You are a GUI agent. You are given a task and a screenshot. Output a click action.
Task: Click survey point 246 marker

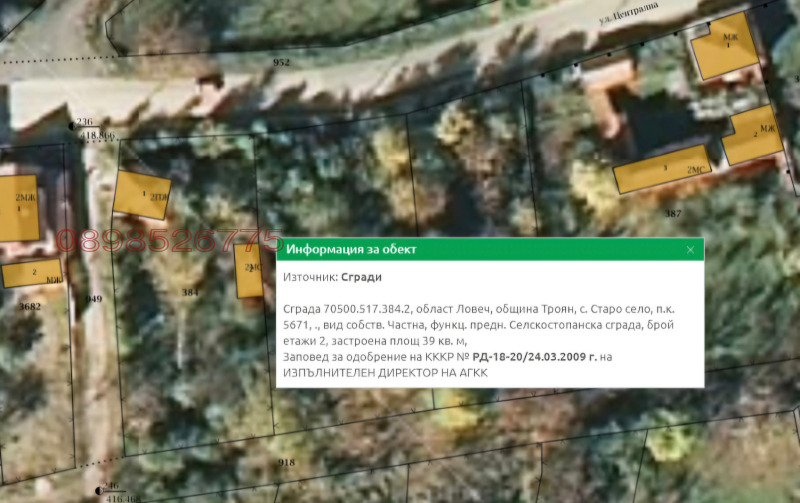pos(98,491)
